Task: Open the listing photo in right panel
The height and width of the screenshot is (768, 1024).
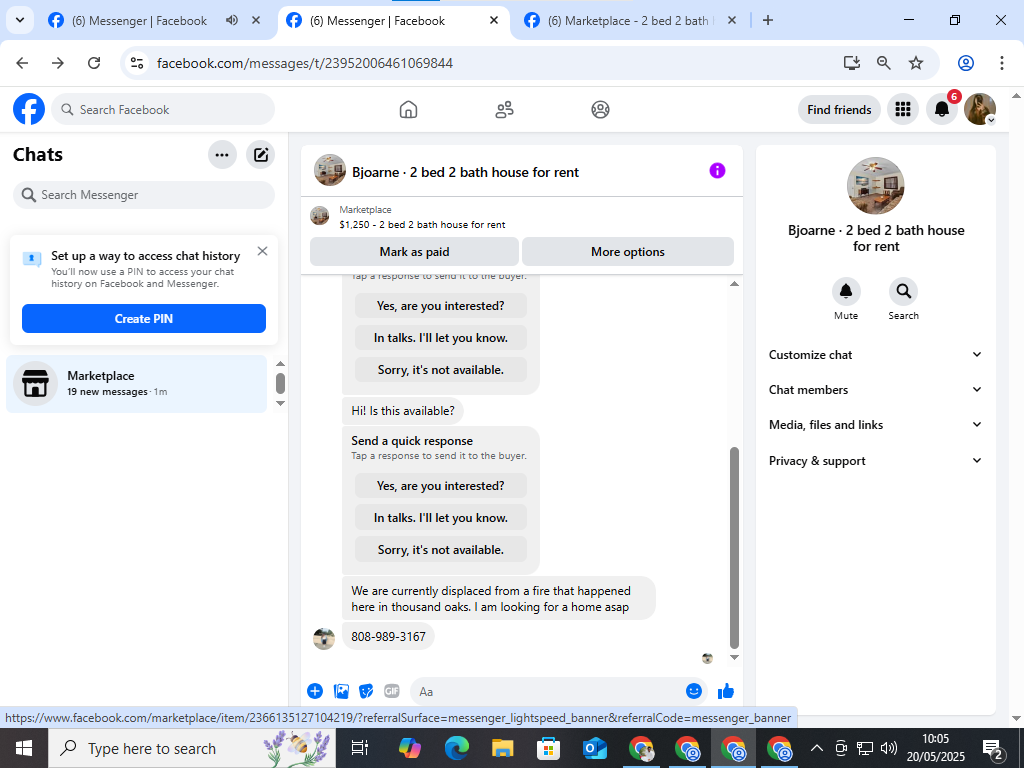Action: point(875,185)
